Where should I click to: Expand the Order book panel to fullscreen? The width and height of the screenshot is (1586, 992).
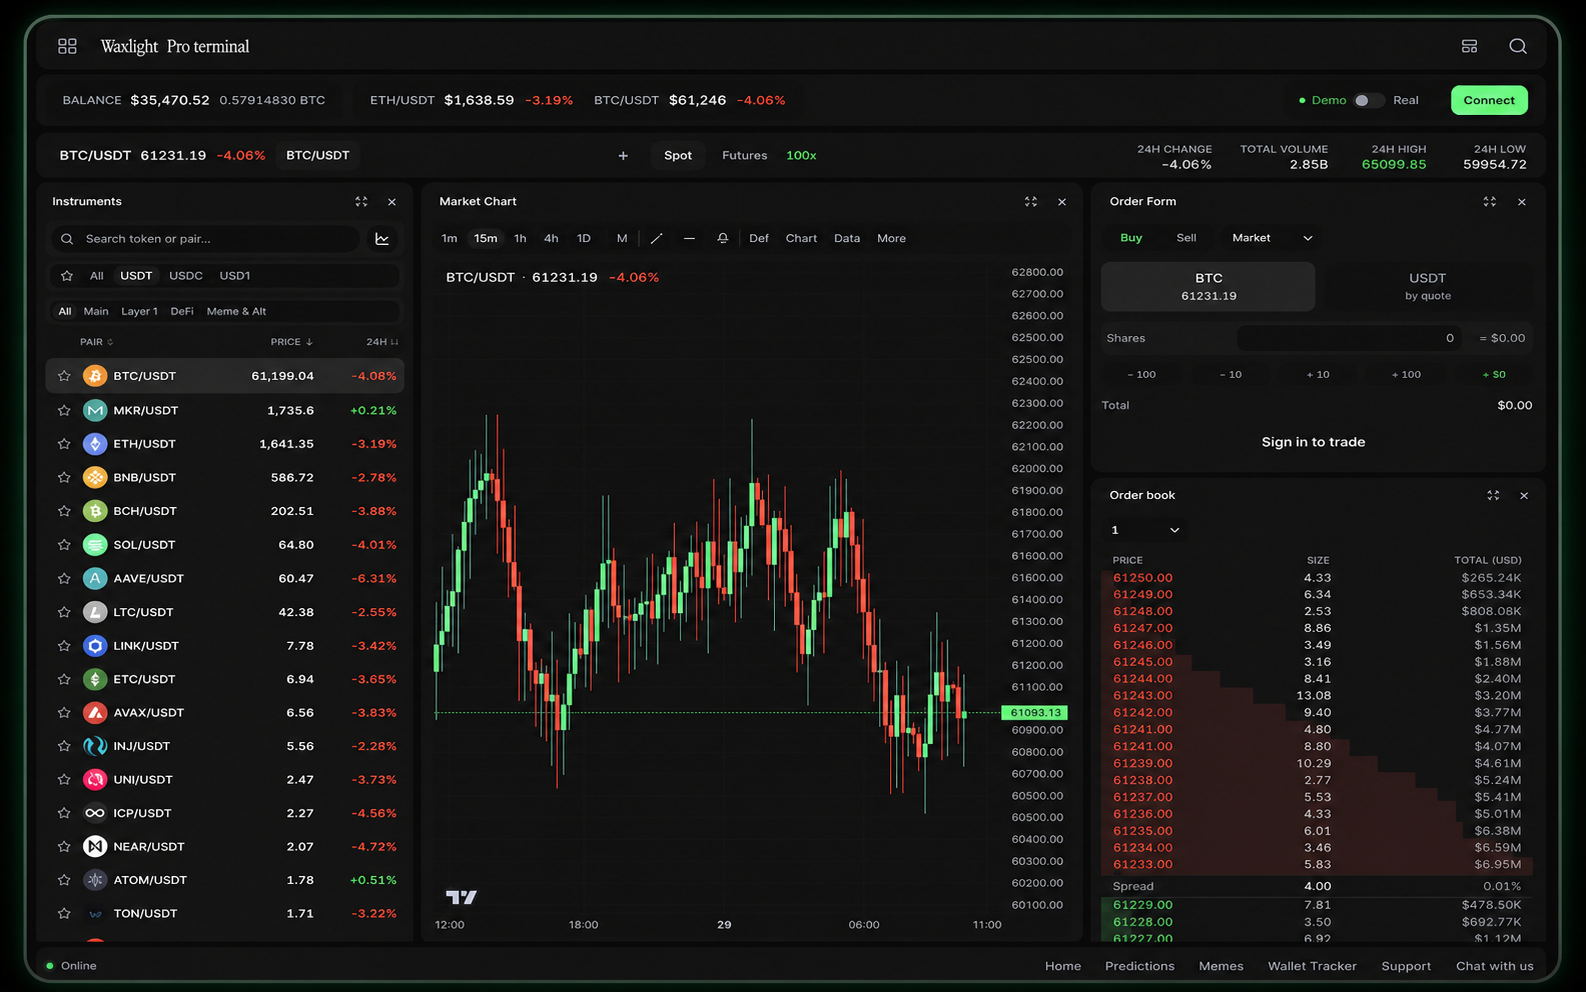click(x=1493, y=495)
